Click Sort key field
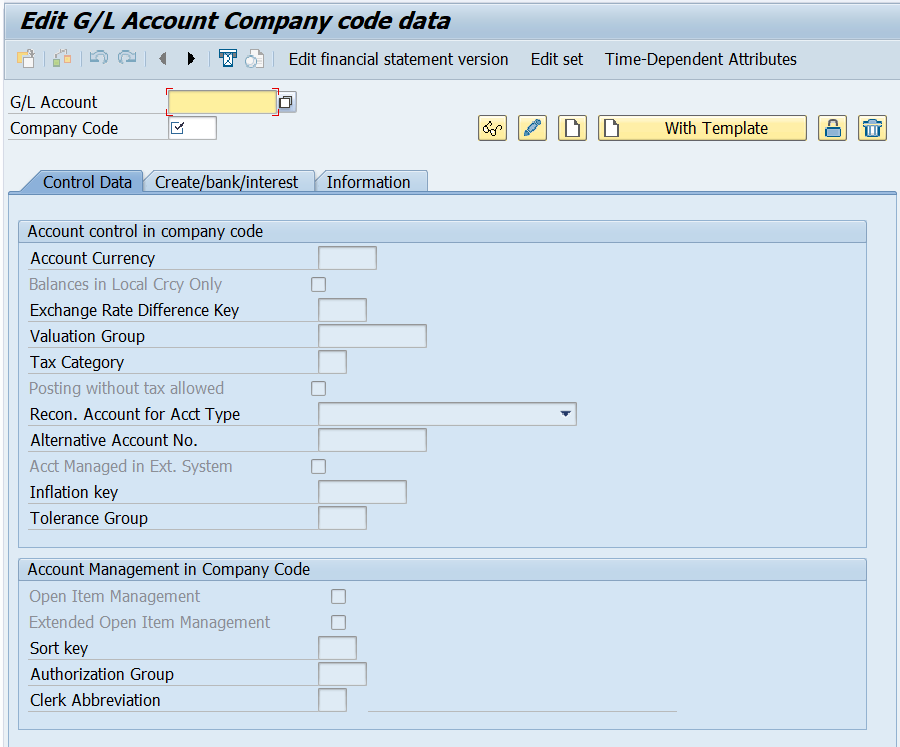Image resolution: width=900 pixels, height=747 pixels. 338,648
